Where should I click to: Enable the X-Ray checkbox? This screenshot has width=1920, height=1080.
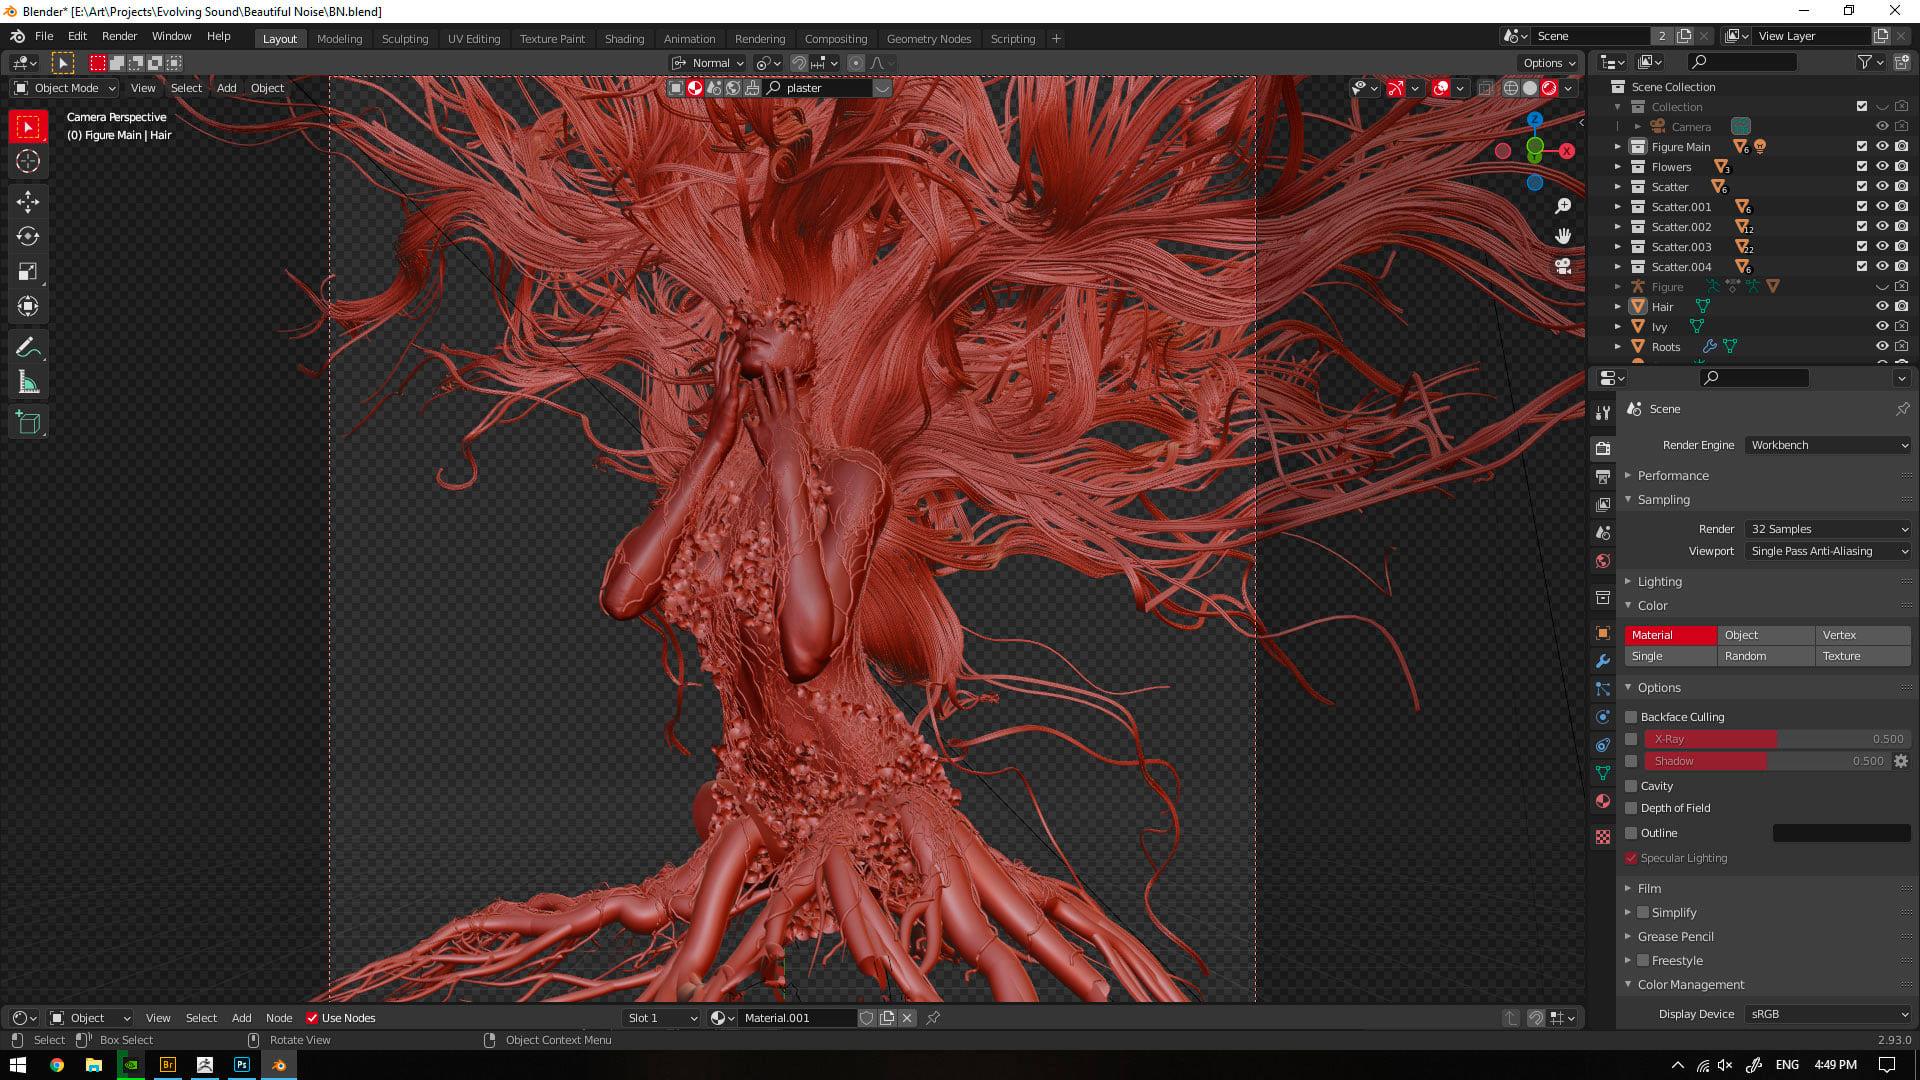[x=1631, y=739]
